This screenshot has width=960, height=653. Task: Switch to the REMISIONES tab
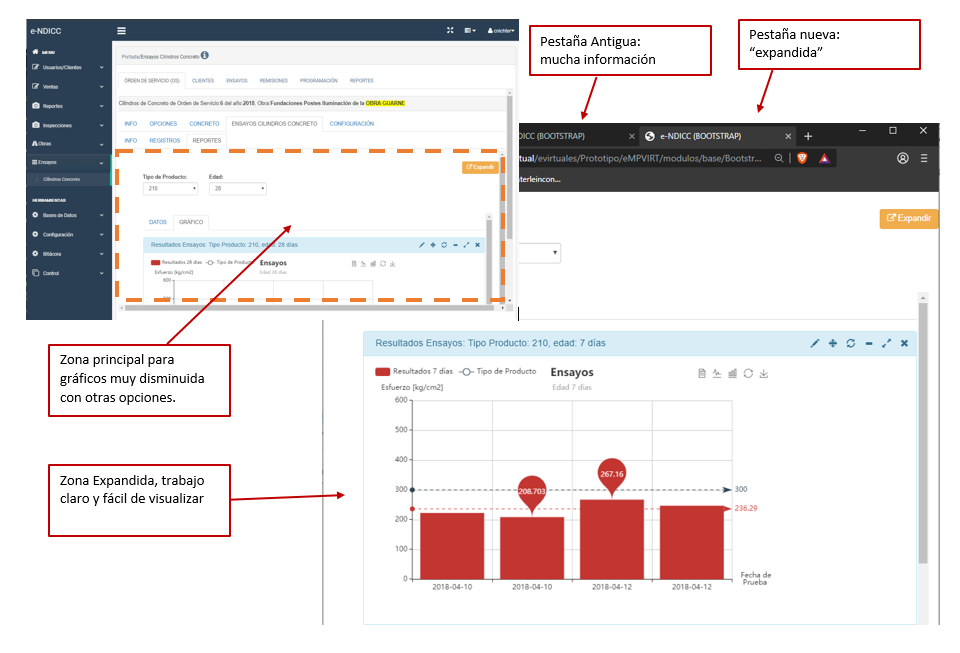pos(273,81)
